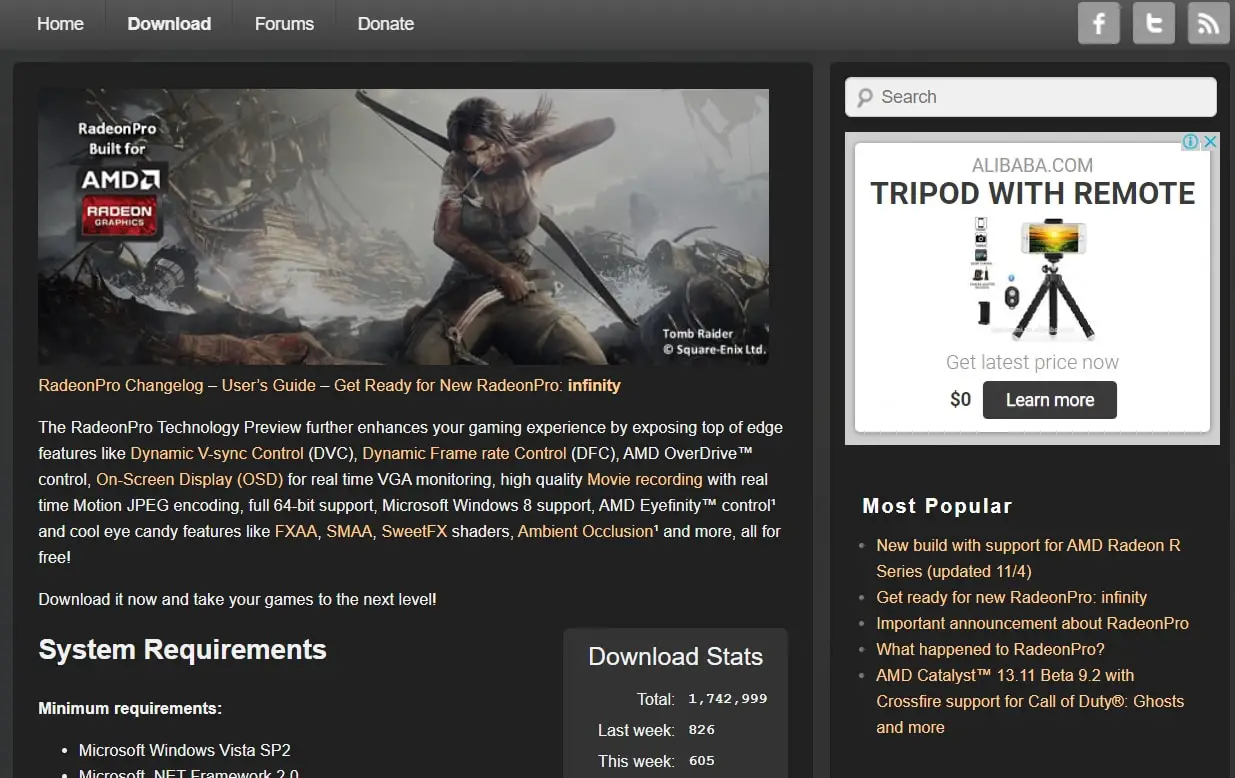1235x778 pixels.
Task: Open the Facebook social icon
Action: (x=1098, y=23)
